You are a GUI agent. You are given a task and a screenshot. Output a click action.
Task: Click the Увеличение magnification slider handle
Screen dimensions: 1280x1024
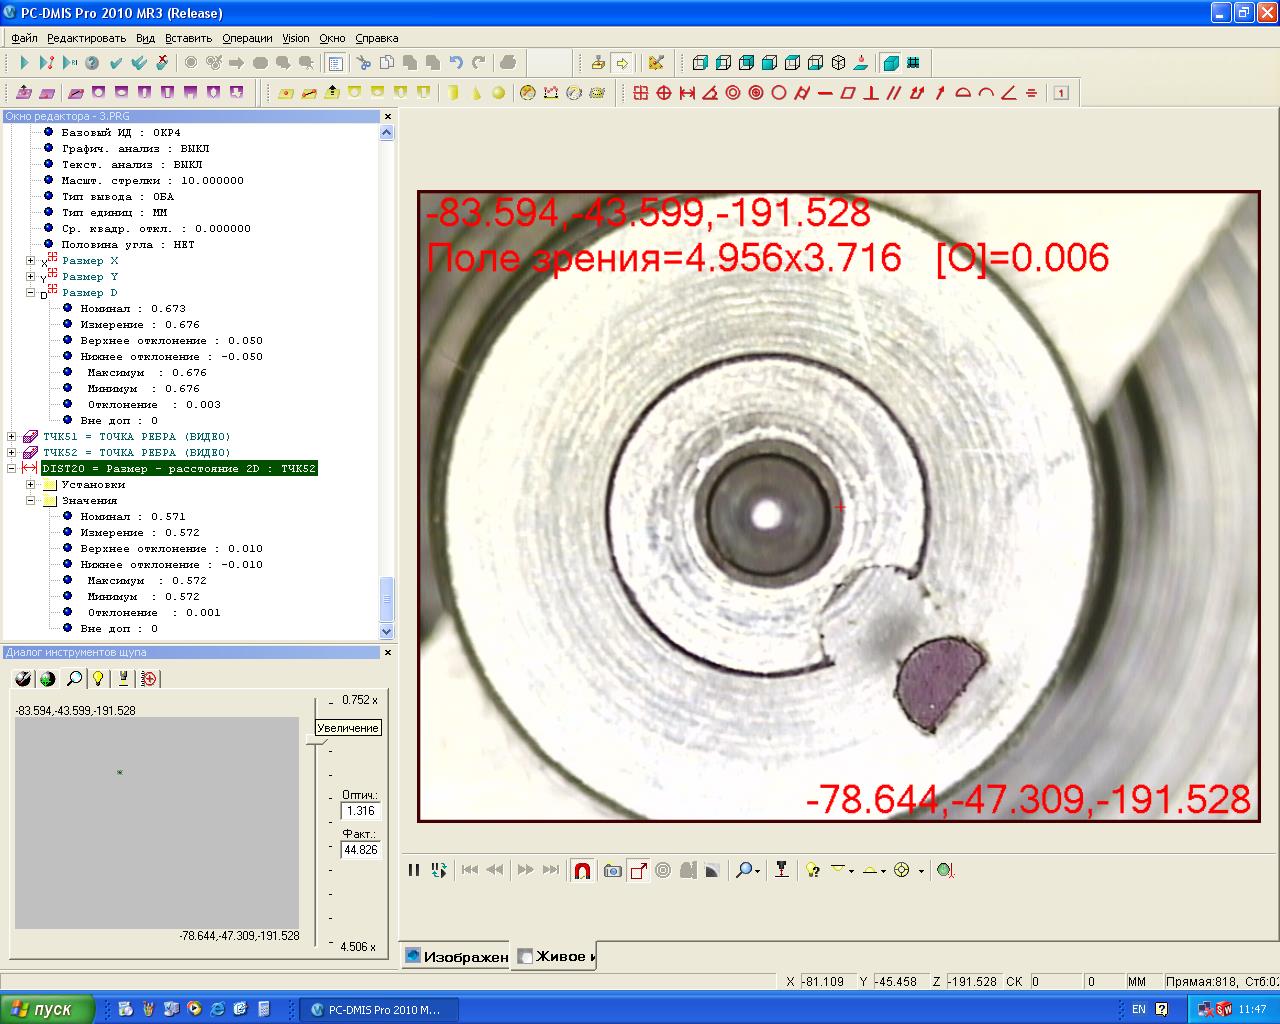[314, 738]
